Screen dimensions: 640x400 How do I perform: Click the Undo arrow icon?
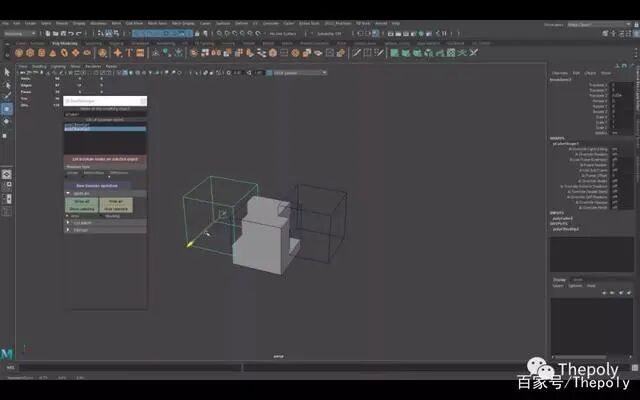point(71,33)
